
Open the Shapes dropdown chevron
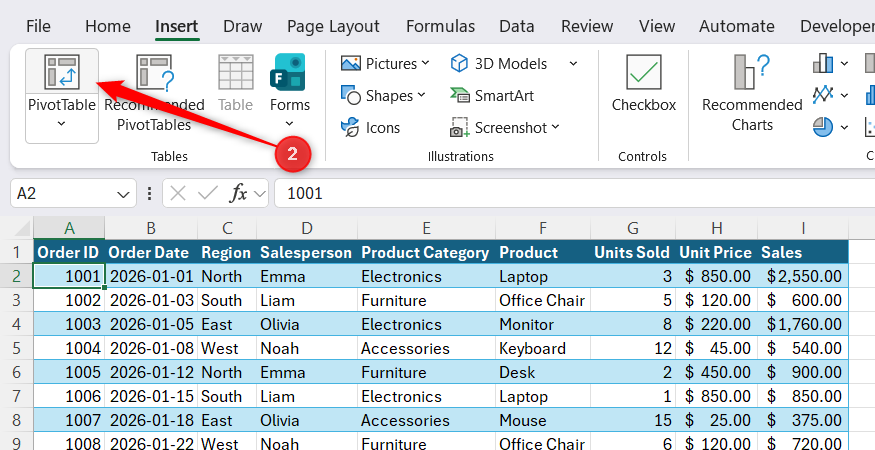[421, 95]
